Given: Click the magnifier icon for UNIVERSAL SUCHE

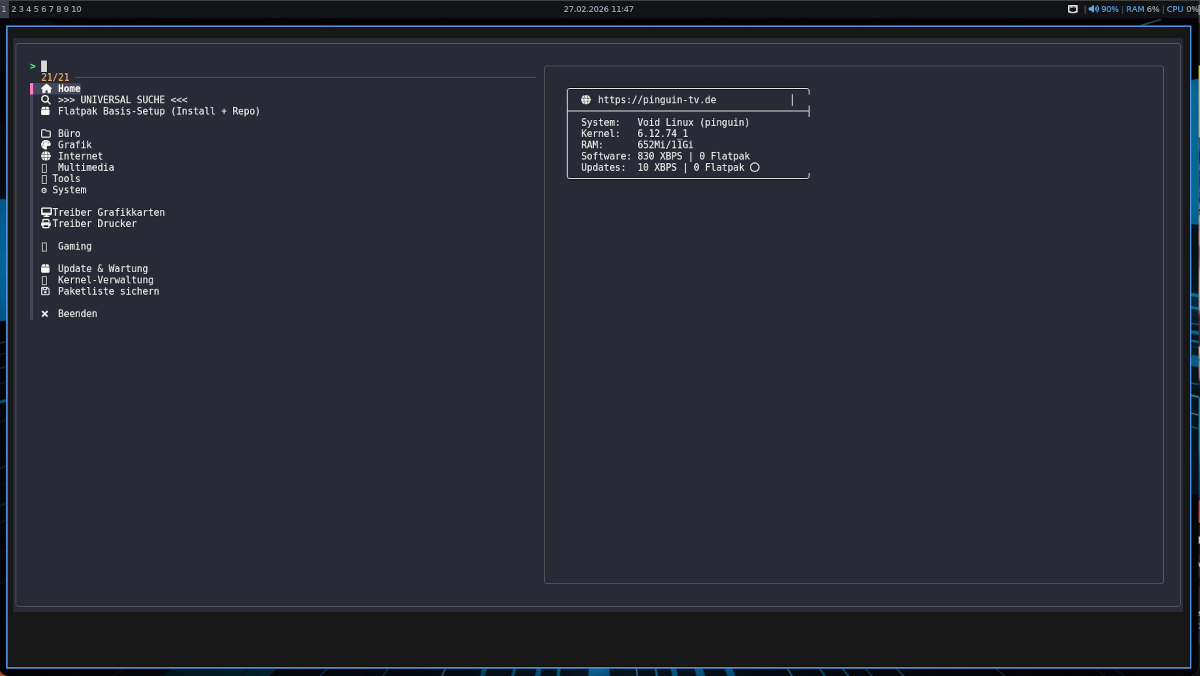Looking at the screenshot, I should pos(45,100).
